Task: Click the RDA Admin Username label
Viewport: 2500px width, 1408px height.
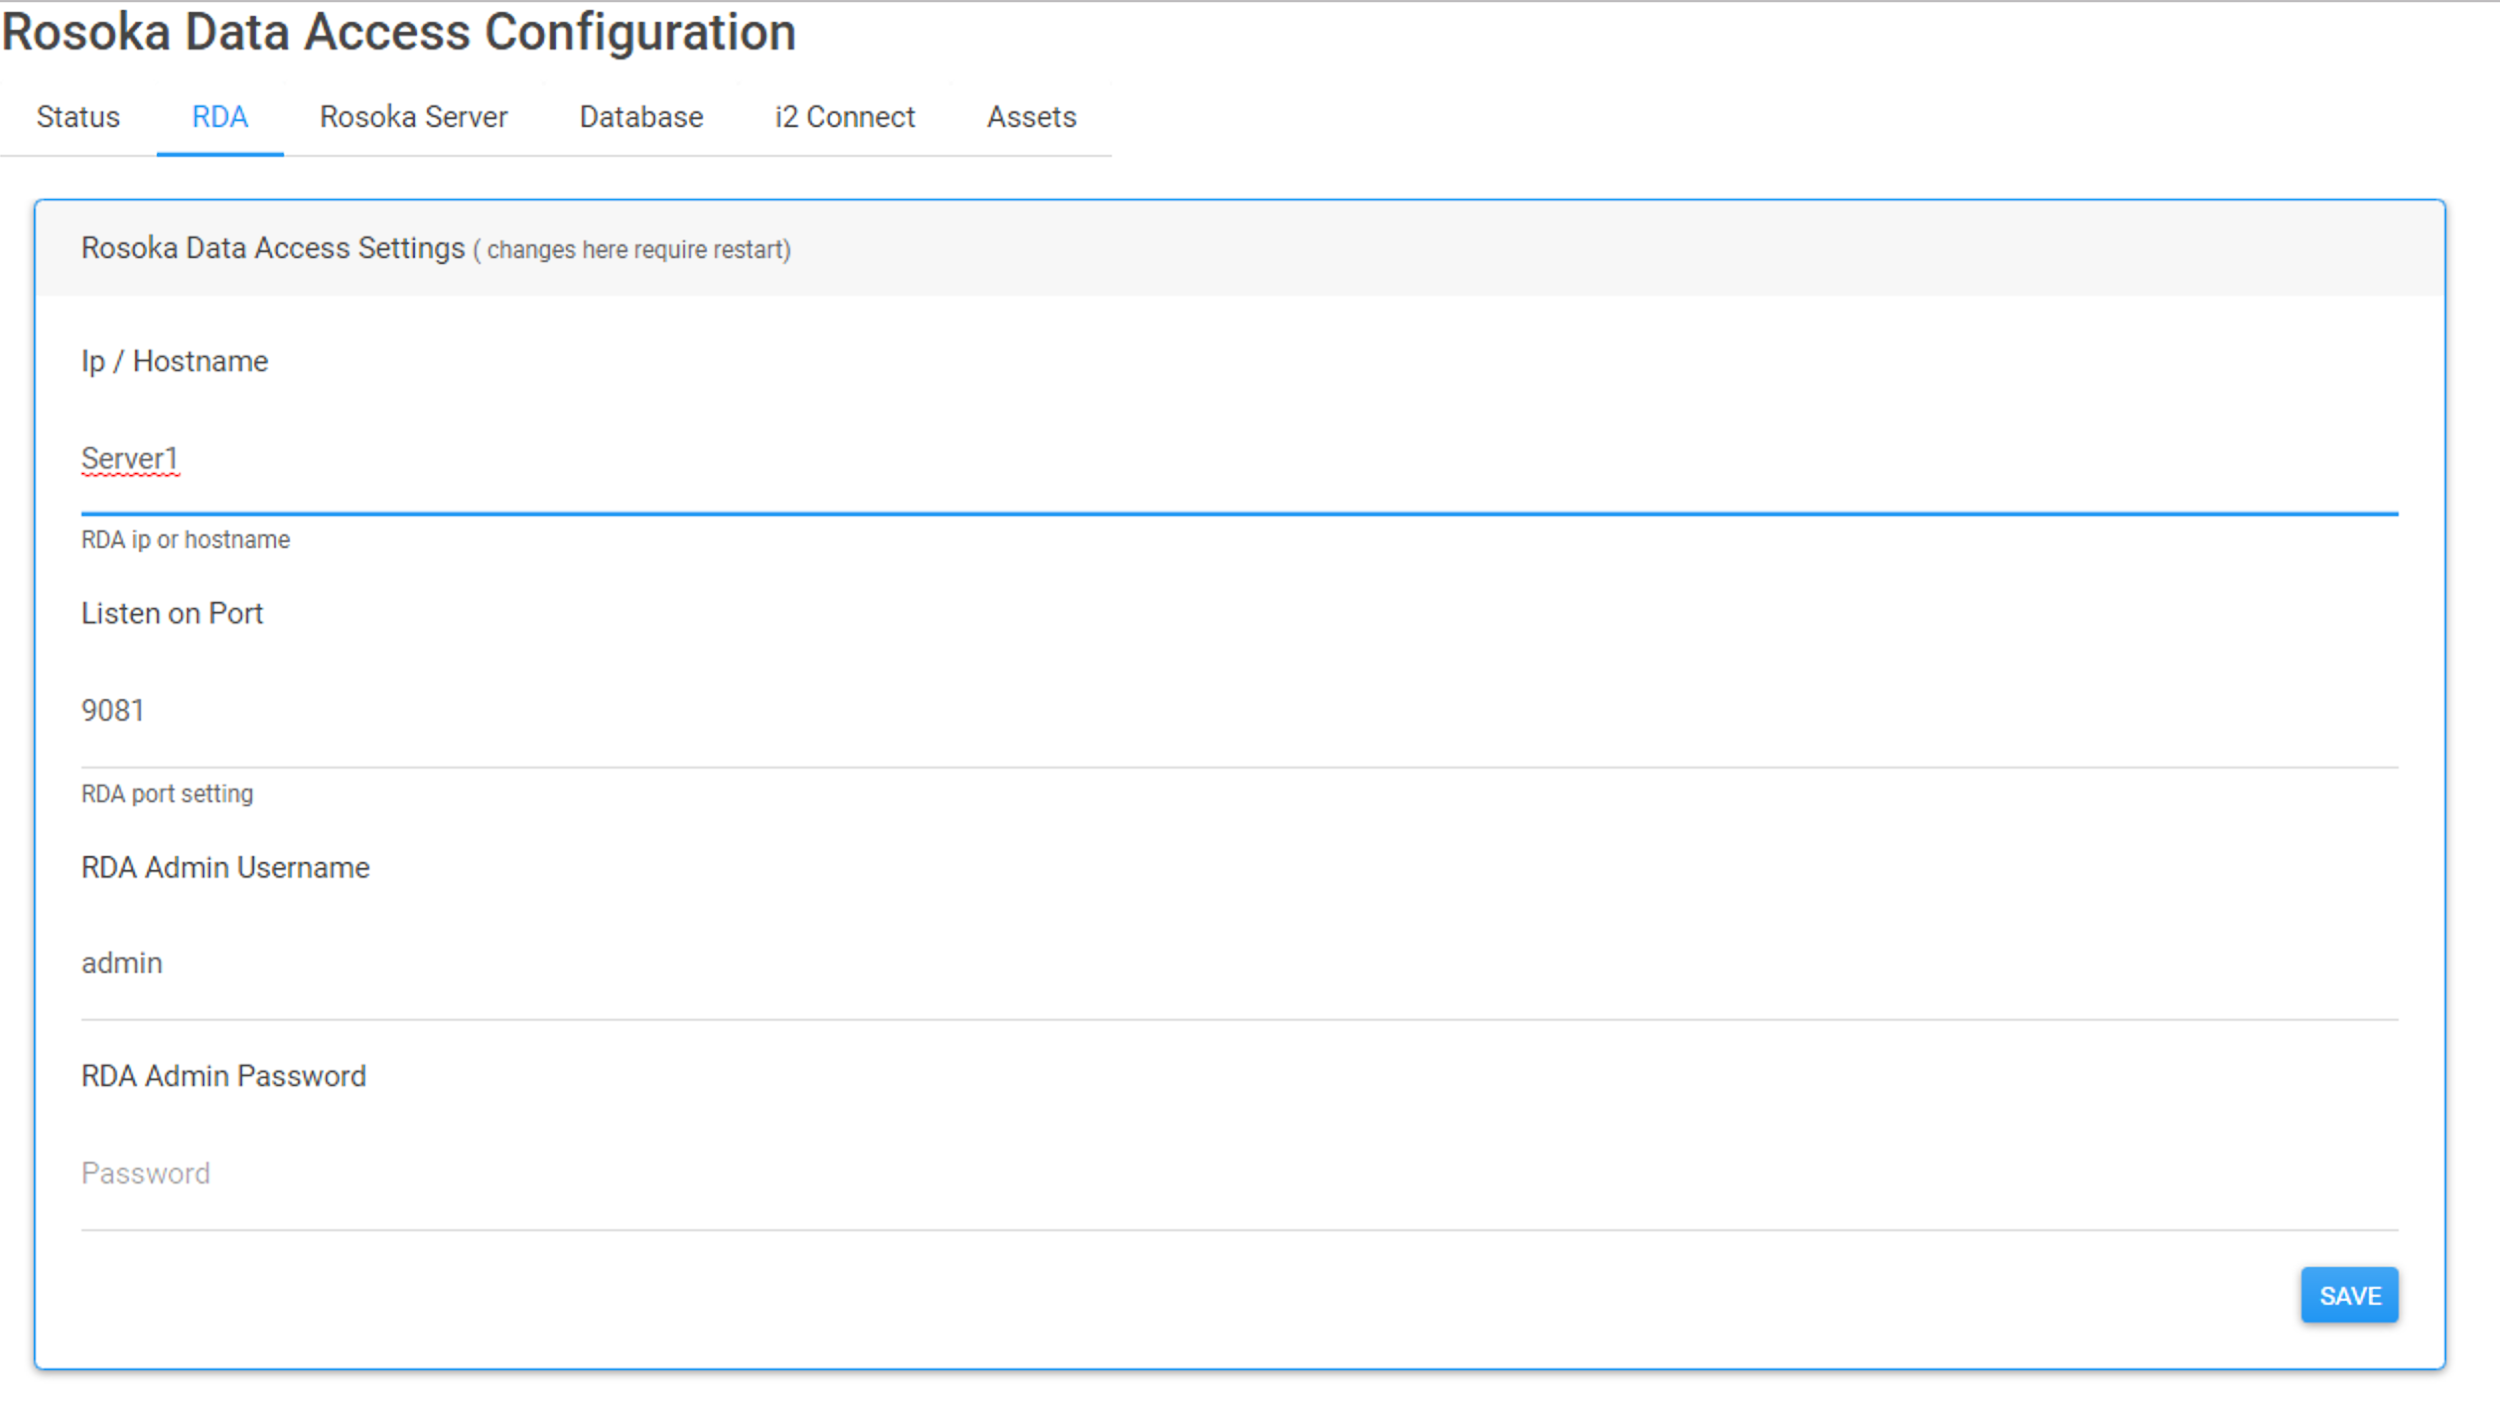Action: pyautogui.click(x=225, y=868)
